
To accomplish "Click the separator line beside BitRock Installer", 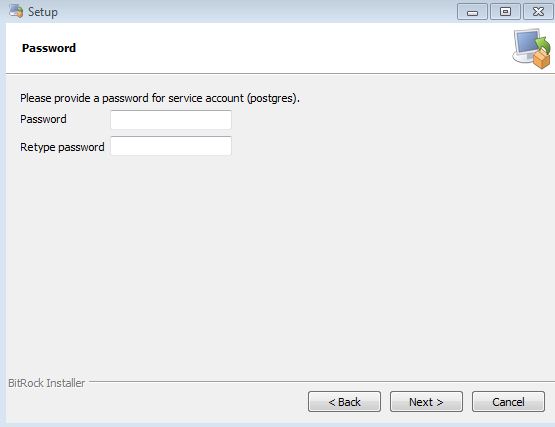I will point(321,382).
